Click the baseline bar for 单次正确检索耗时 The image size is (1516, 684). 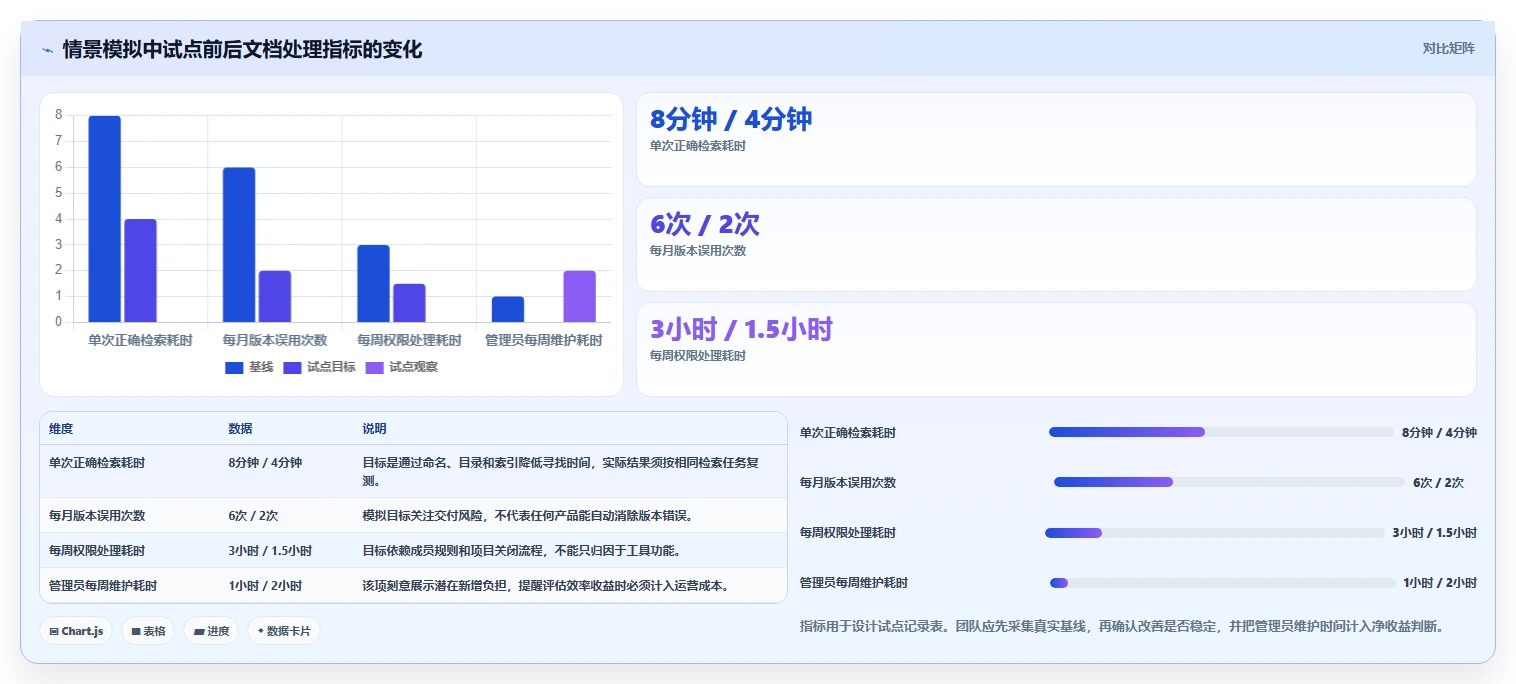pyautogui.click(x=104, y=219)
